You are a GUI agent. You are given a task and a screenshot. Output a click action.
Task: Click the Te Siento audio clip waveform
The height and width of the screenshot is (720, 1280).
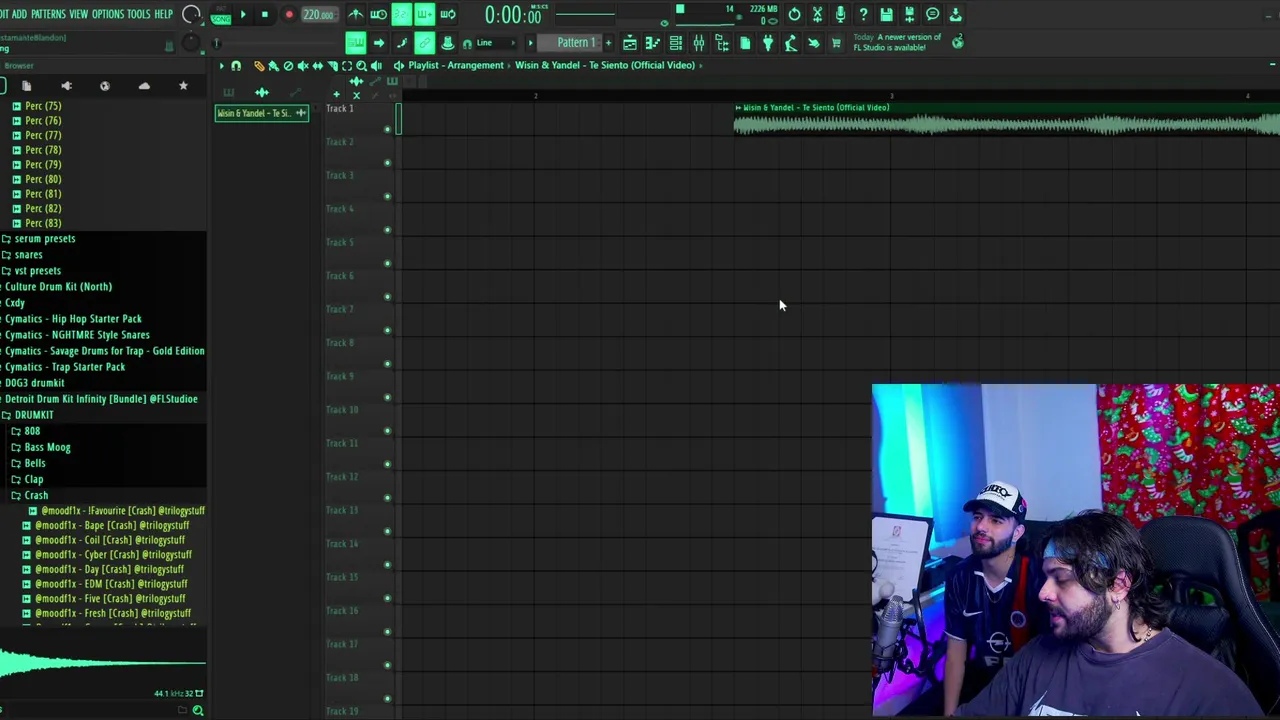[x=1006, y=125]
